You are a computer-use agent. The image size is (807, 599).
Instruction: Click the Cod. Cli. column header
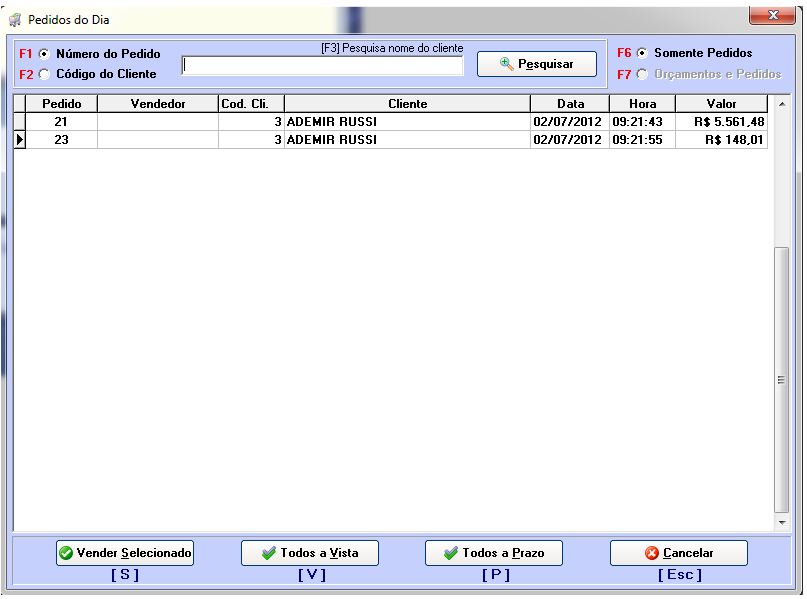(251, 104)
